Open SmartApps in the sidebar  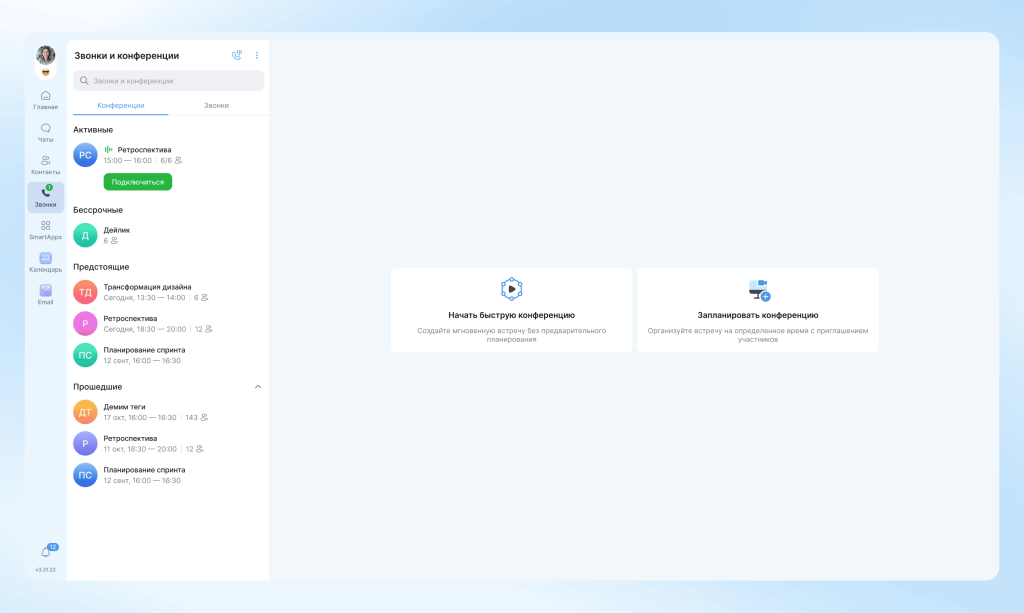45,230
